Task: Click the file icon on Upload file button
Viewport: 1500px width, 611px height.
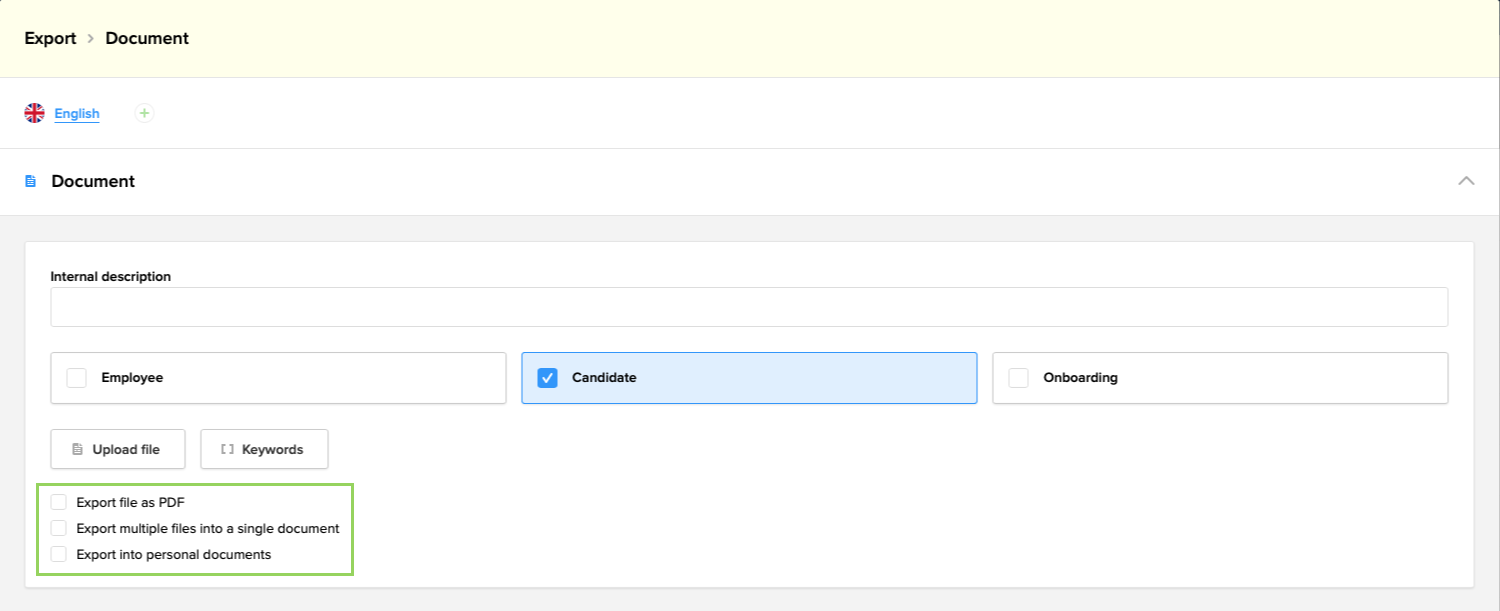Action: 78,450
